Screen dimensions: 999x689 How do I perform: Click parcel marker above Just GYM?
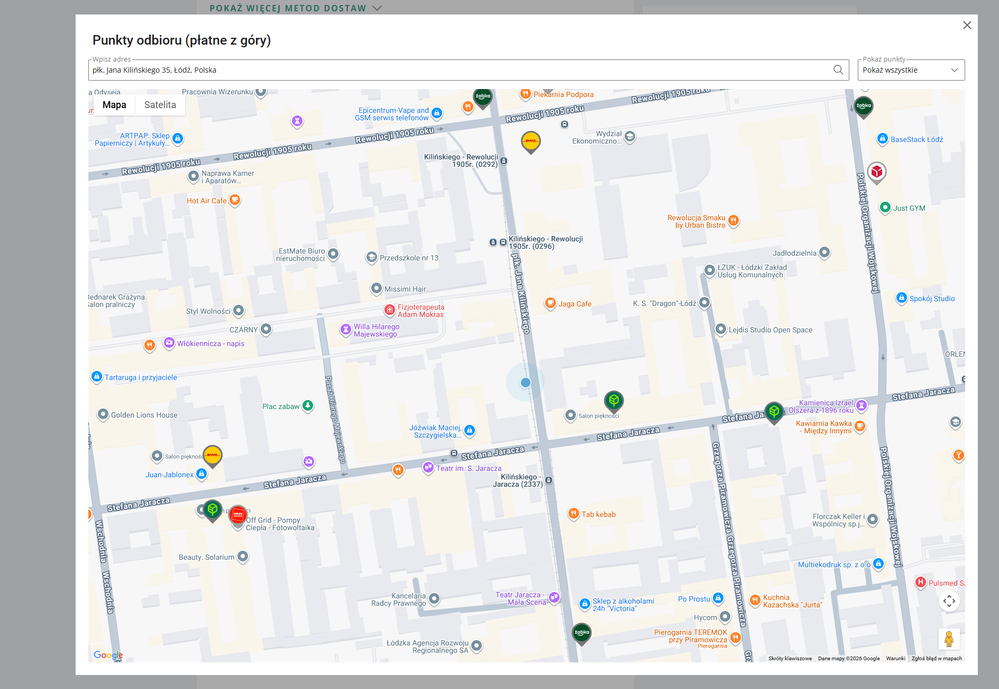(x=877, y=173)
